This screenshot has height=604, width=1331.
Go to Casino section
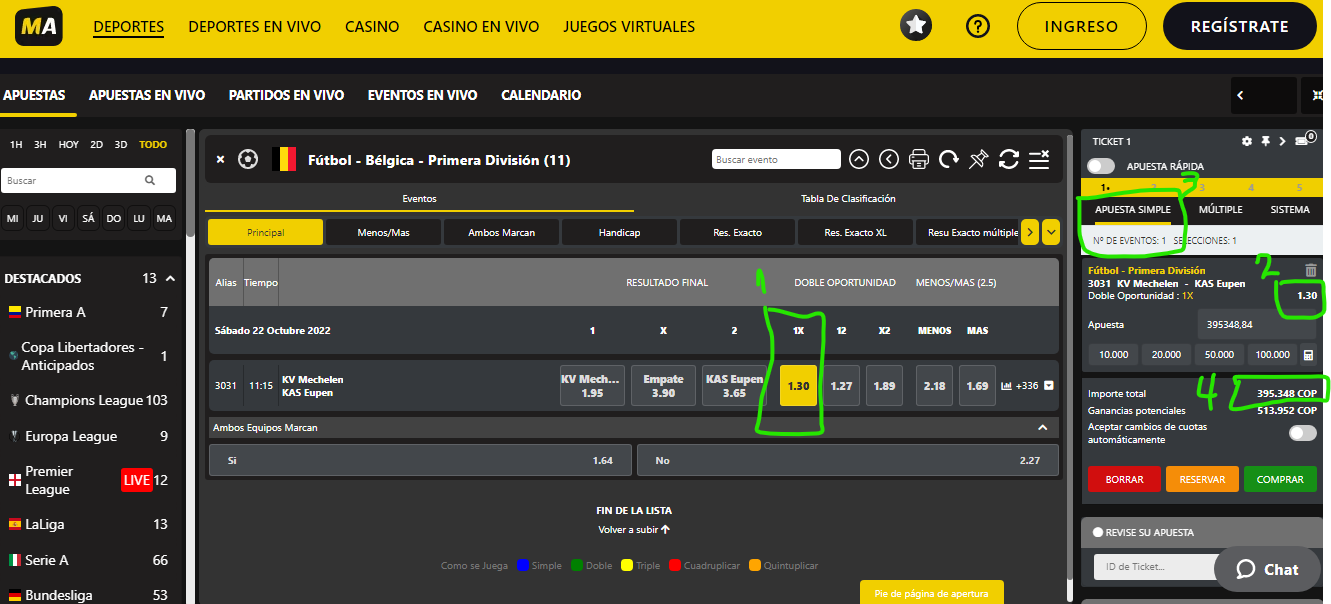coord(372,27)
